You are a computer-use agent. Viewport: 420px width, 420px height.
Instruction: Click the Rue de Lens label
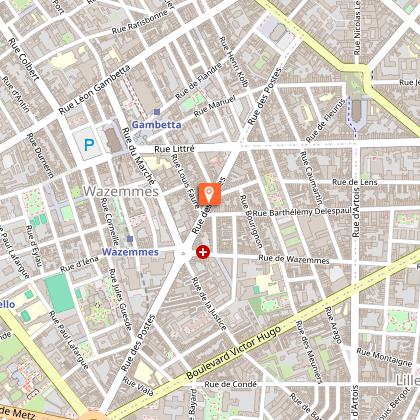tap(355, 182)
